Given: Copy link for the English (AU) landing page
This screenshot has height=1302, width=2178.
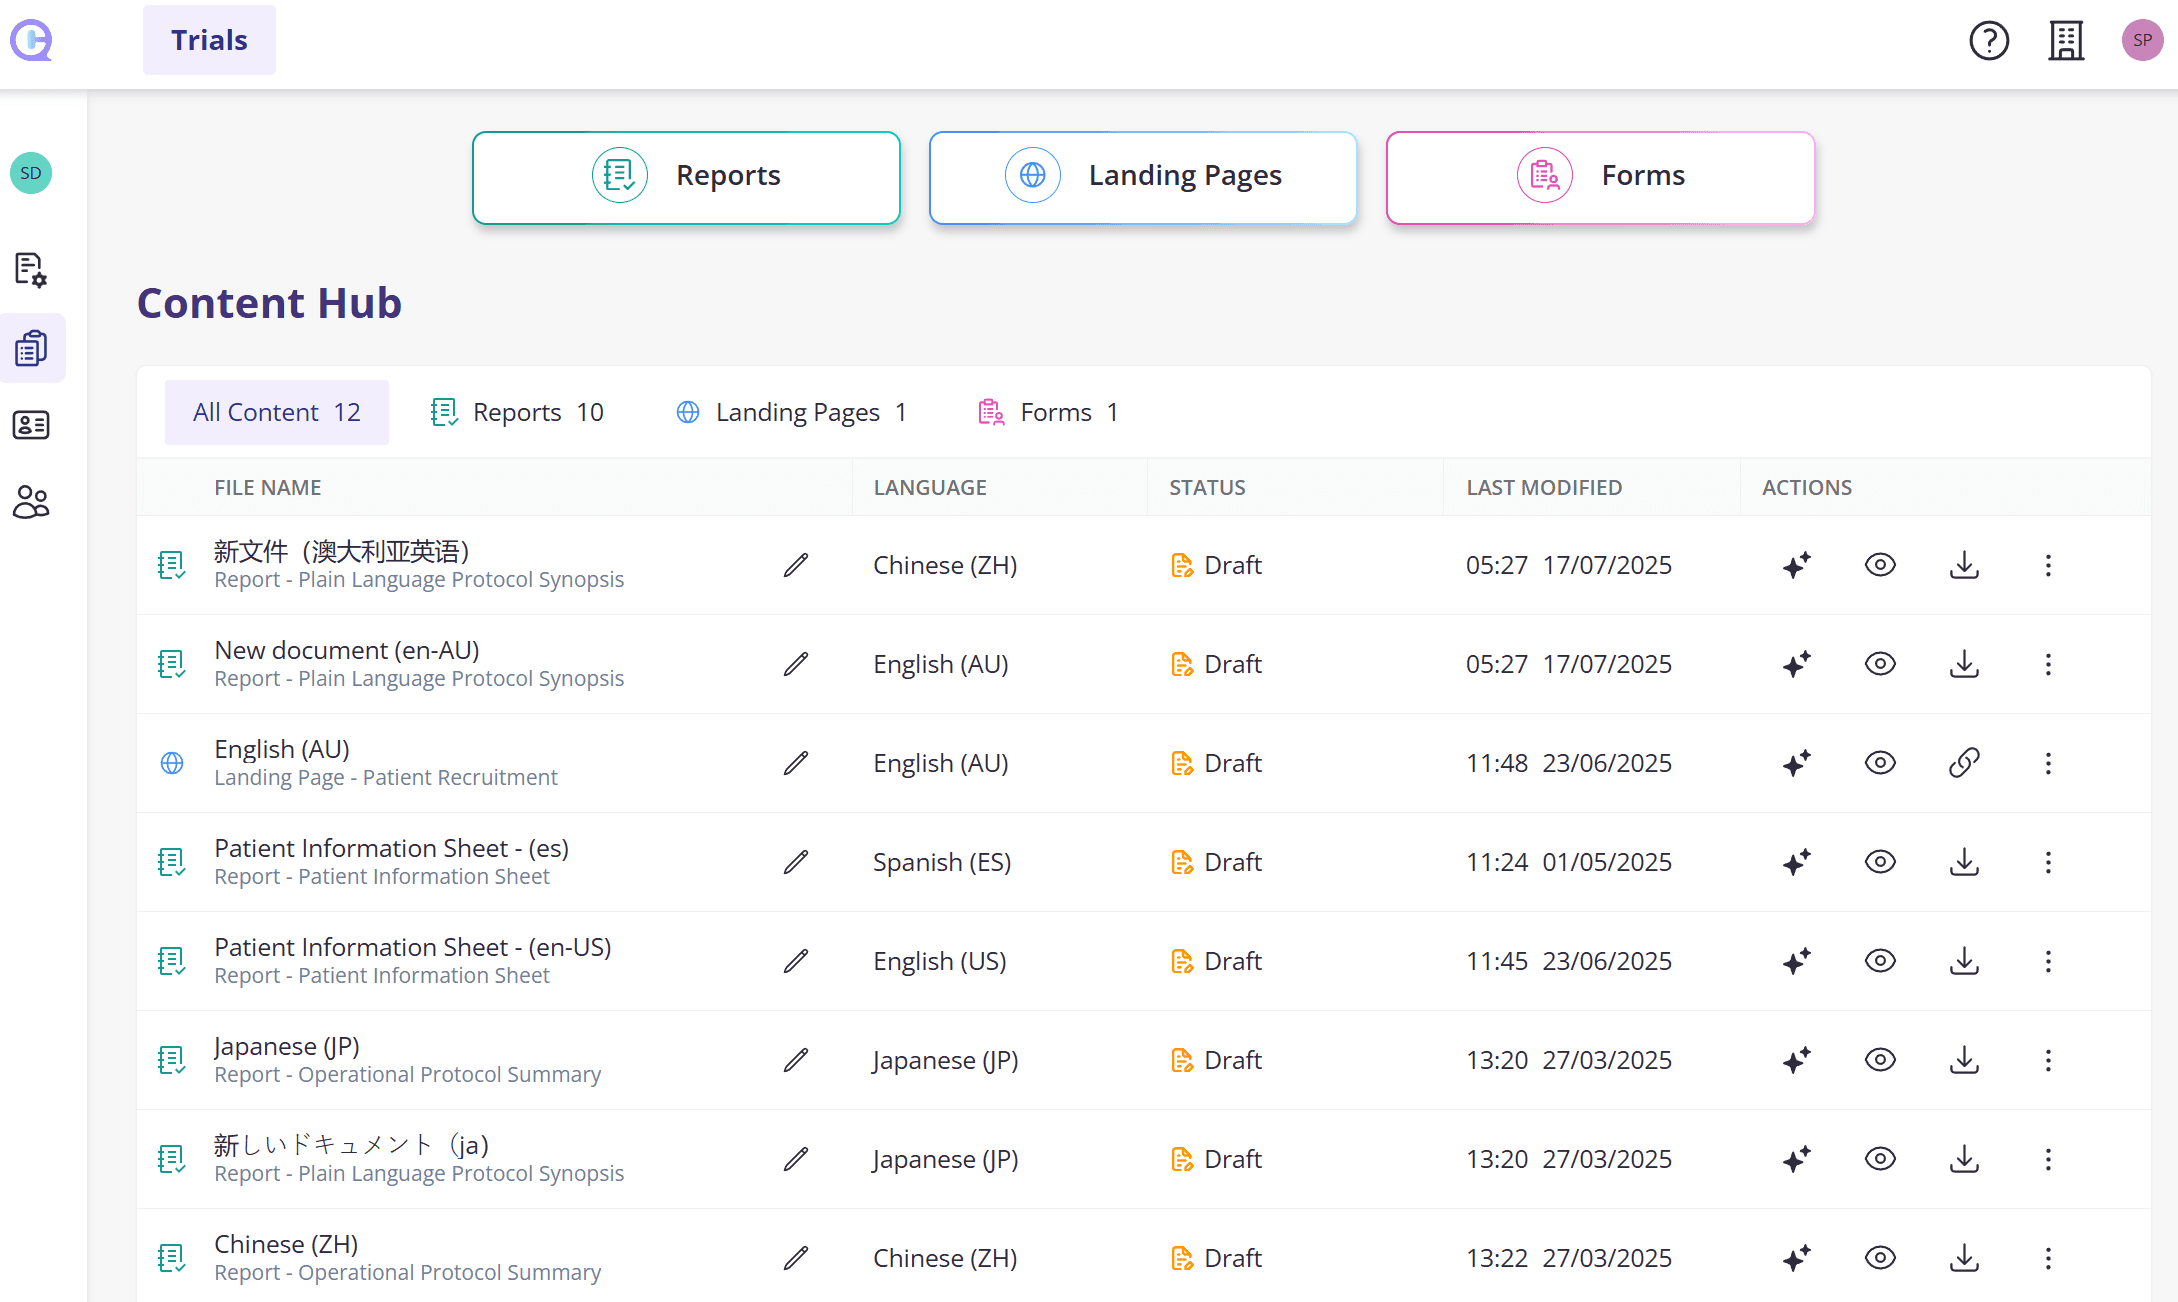Looking at the screenshot, I should [x=1963, y=762].
